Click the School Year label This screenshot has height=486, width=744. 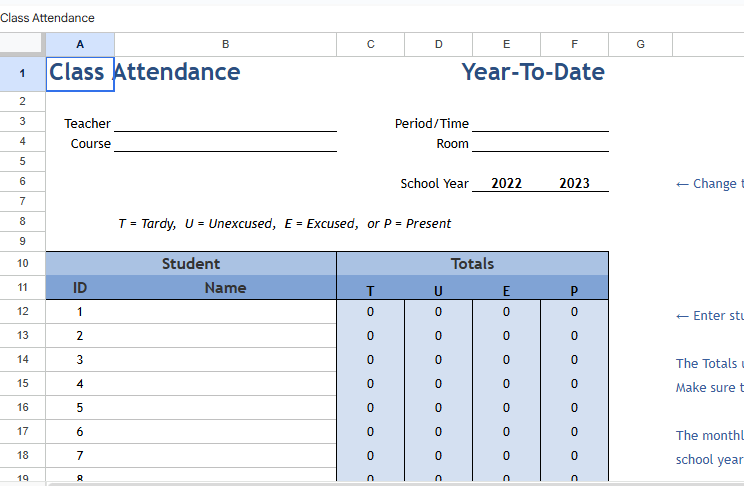[434, 184]
